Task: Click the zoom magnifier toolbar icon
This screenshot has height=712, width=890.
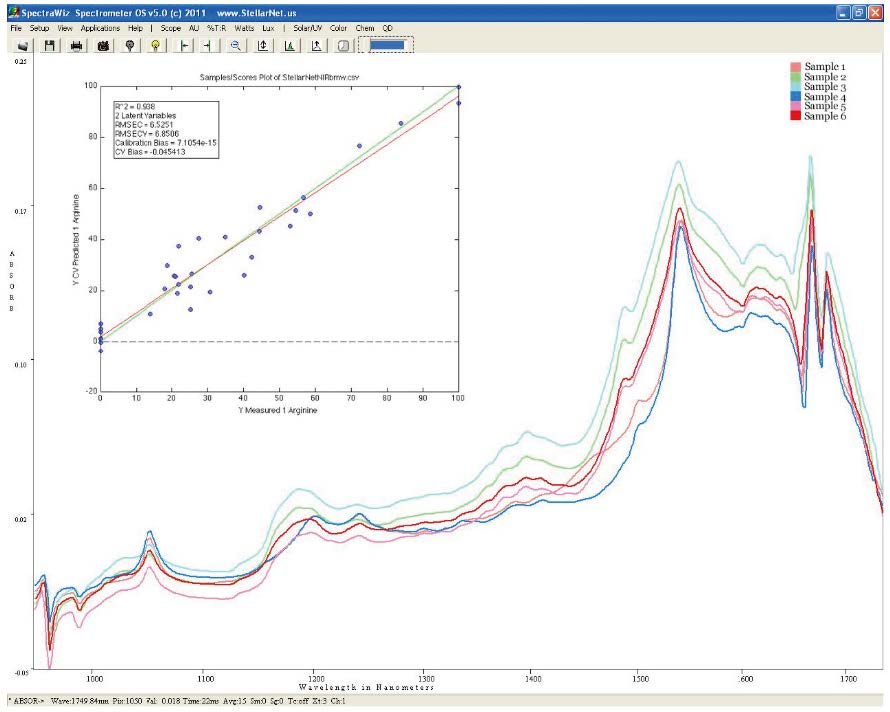Action: coord(236,45)
